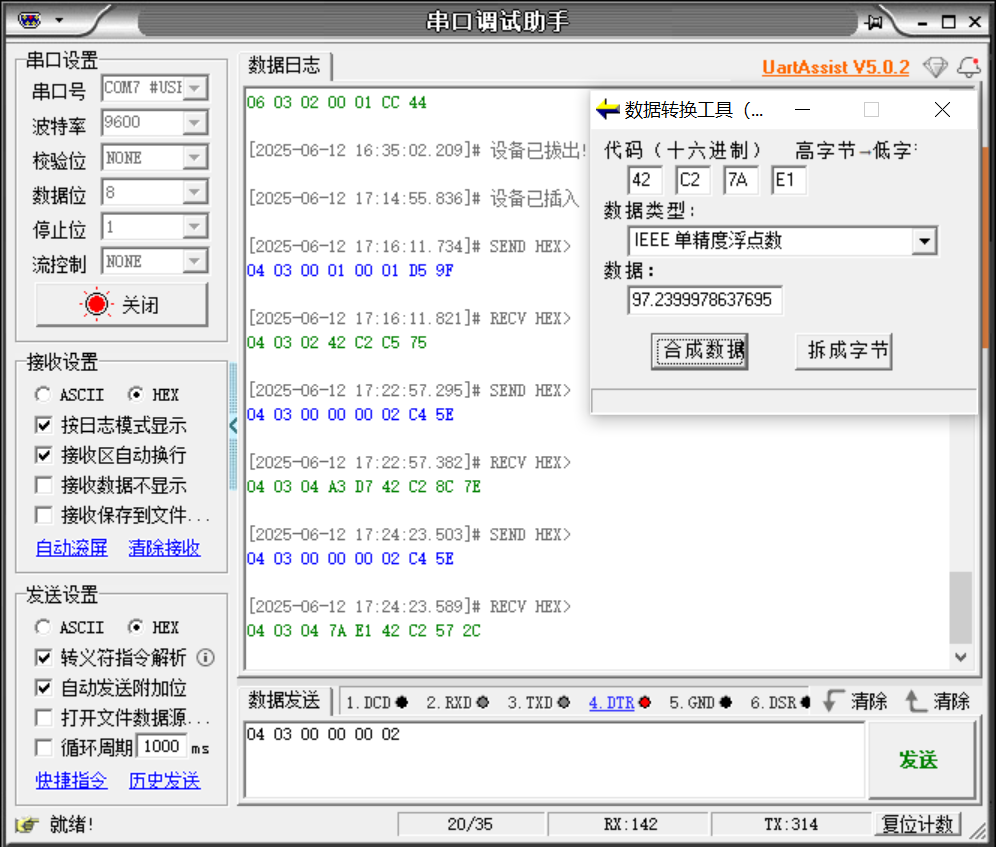
Task: Click the float data value field
Action: click(704, 300)
